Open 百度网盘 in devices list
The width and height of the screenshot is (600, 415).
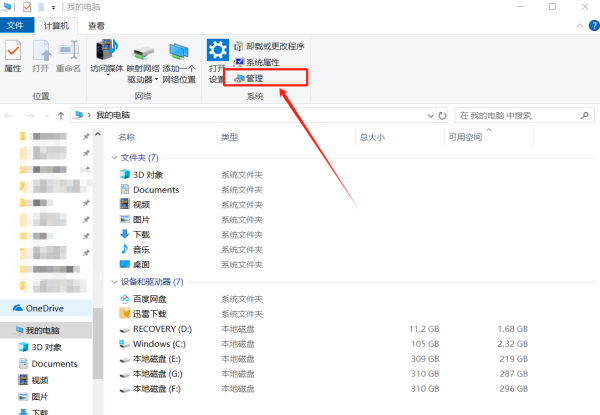(149, 299)
